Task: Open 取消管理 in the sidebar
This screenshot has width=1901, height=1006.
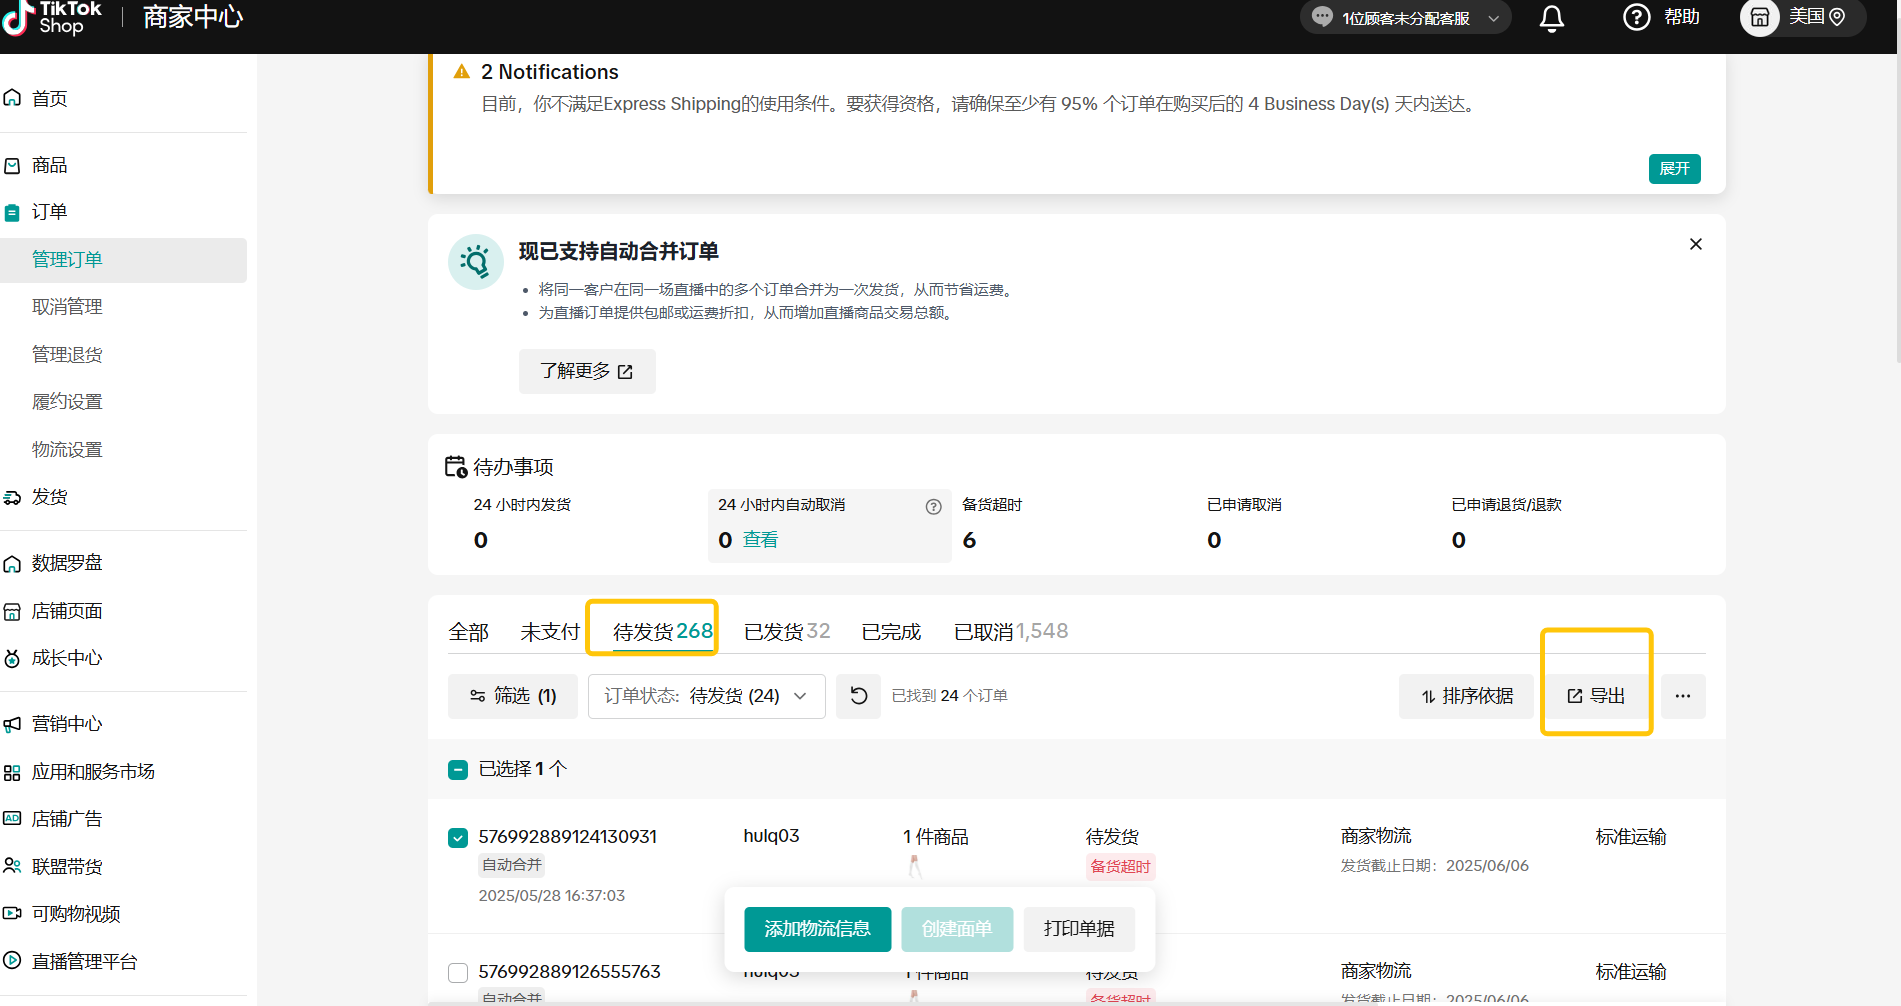Action: [67, 307]
